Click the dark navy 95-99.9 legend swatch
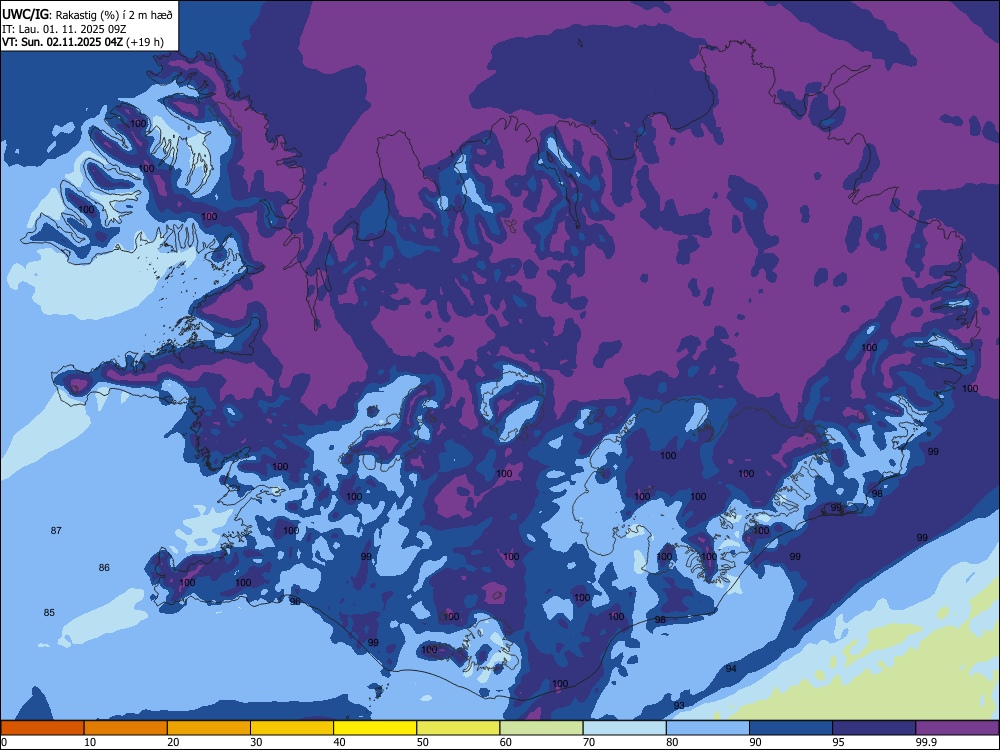The height and width of the screenshot is (750, 1000). pyautogui.click(x=874, y=728)
